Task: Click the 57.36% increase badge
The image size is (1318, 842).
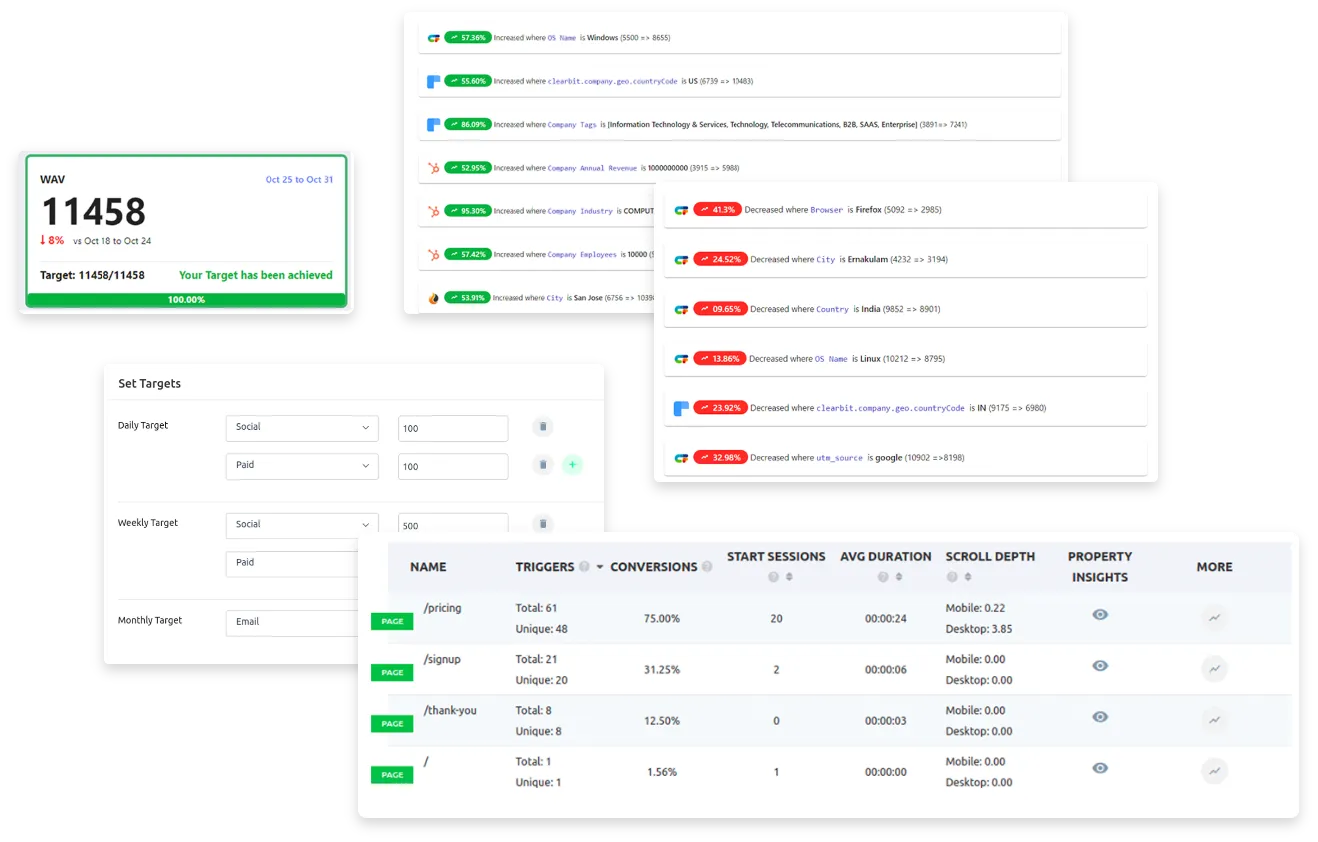Action: pyautogui.click(x=467, y=38)
